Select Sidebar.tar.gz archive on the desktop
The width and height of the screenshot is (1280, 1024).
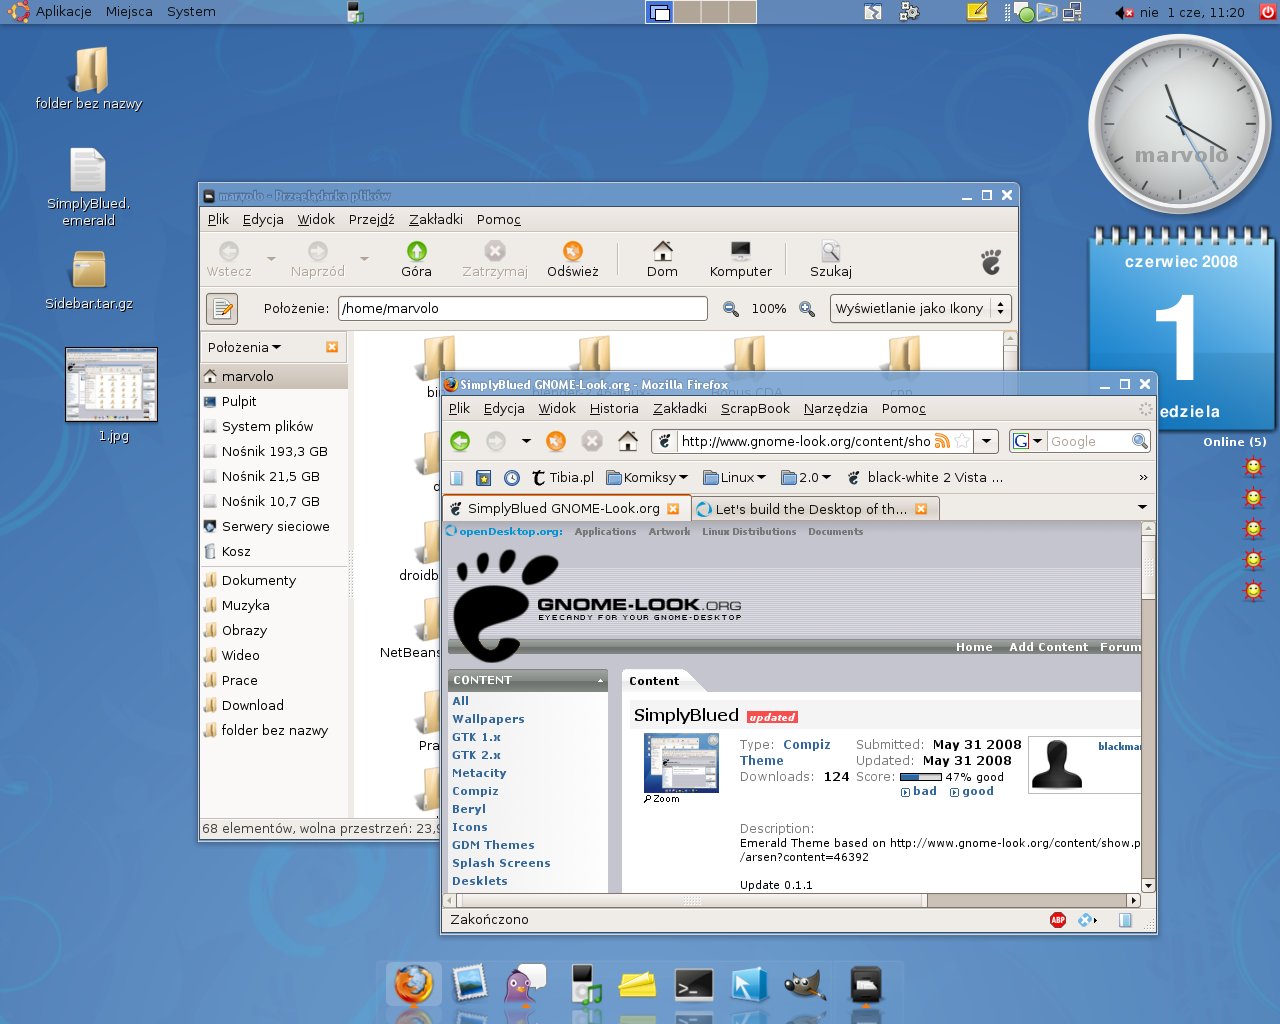click(x=89, y=279)
